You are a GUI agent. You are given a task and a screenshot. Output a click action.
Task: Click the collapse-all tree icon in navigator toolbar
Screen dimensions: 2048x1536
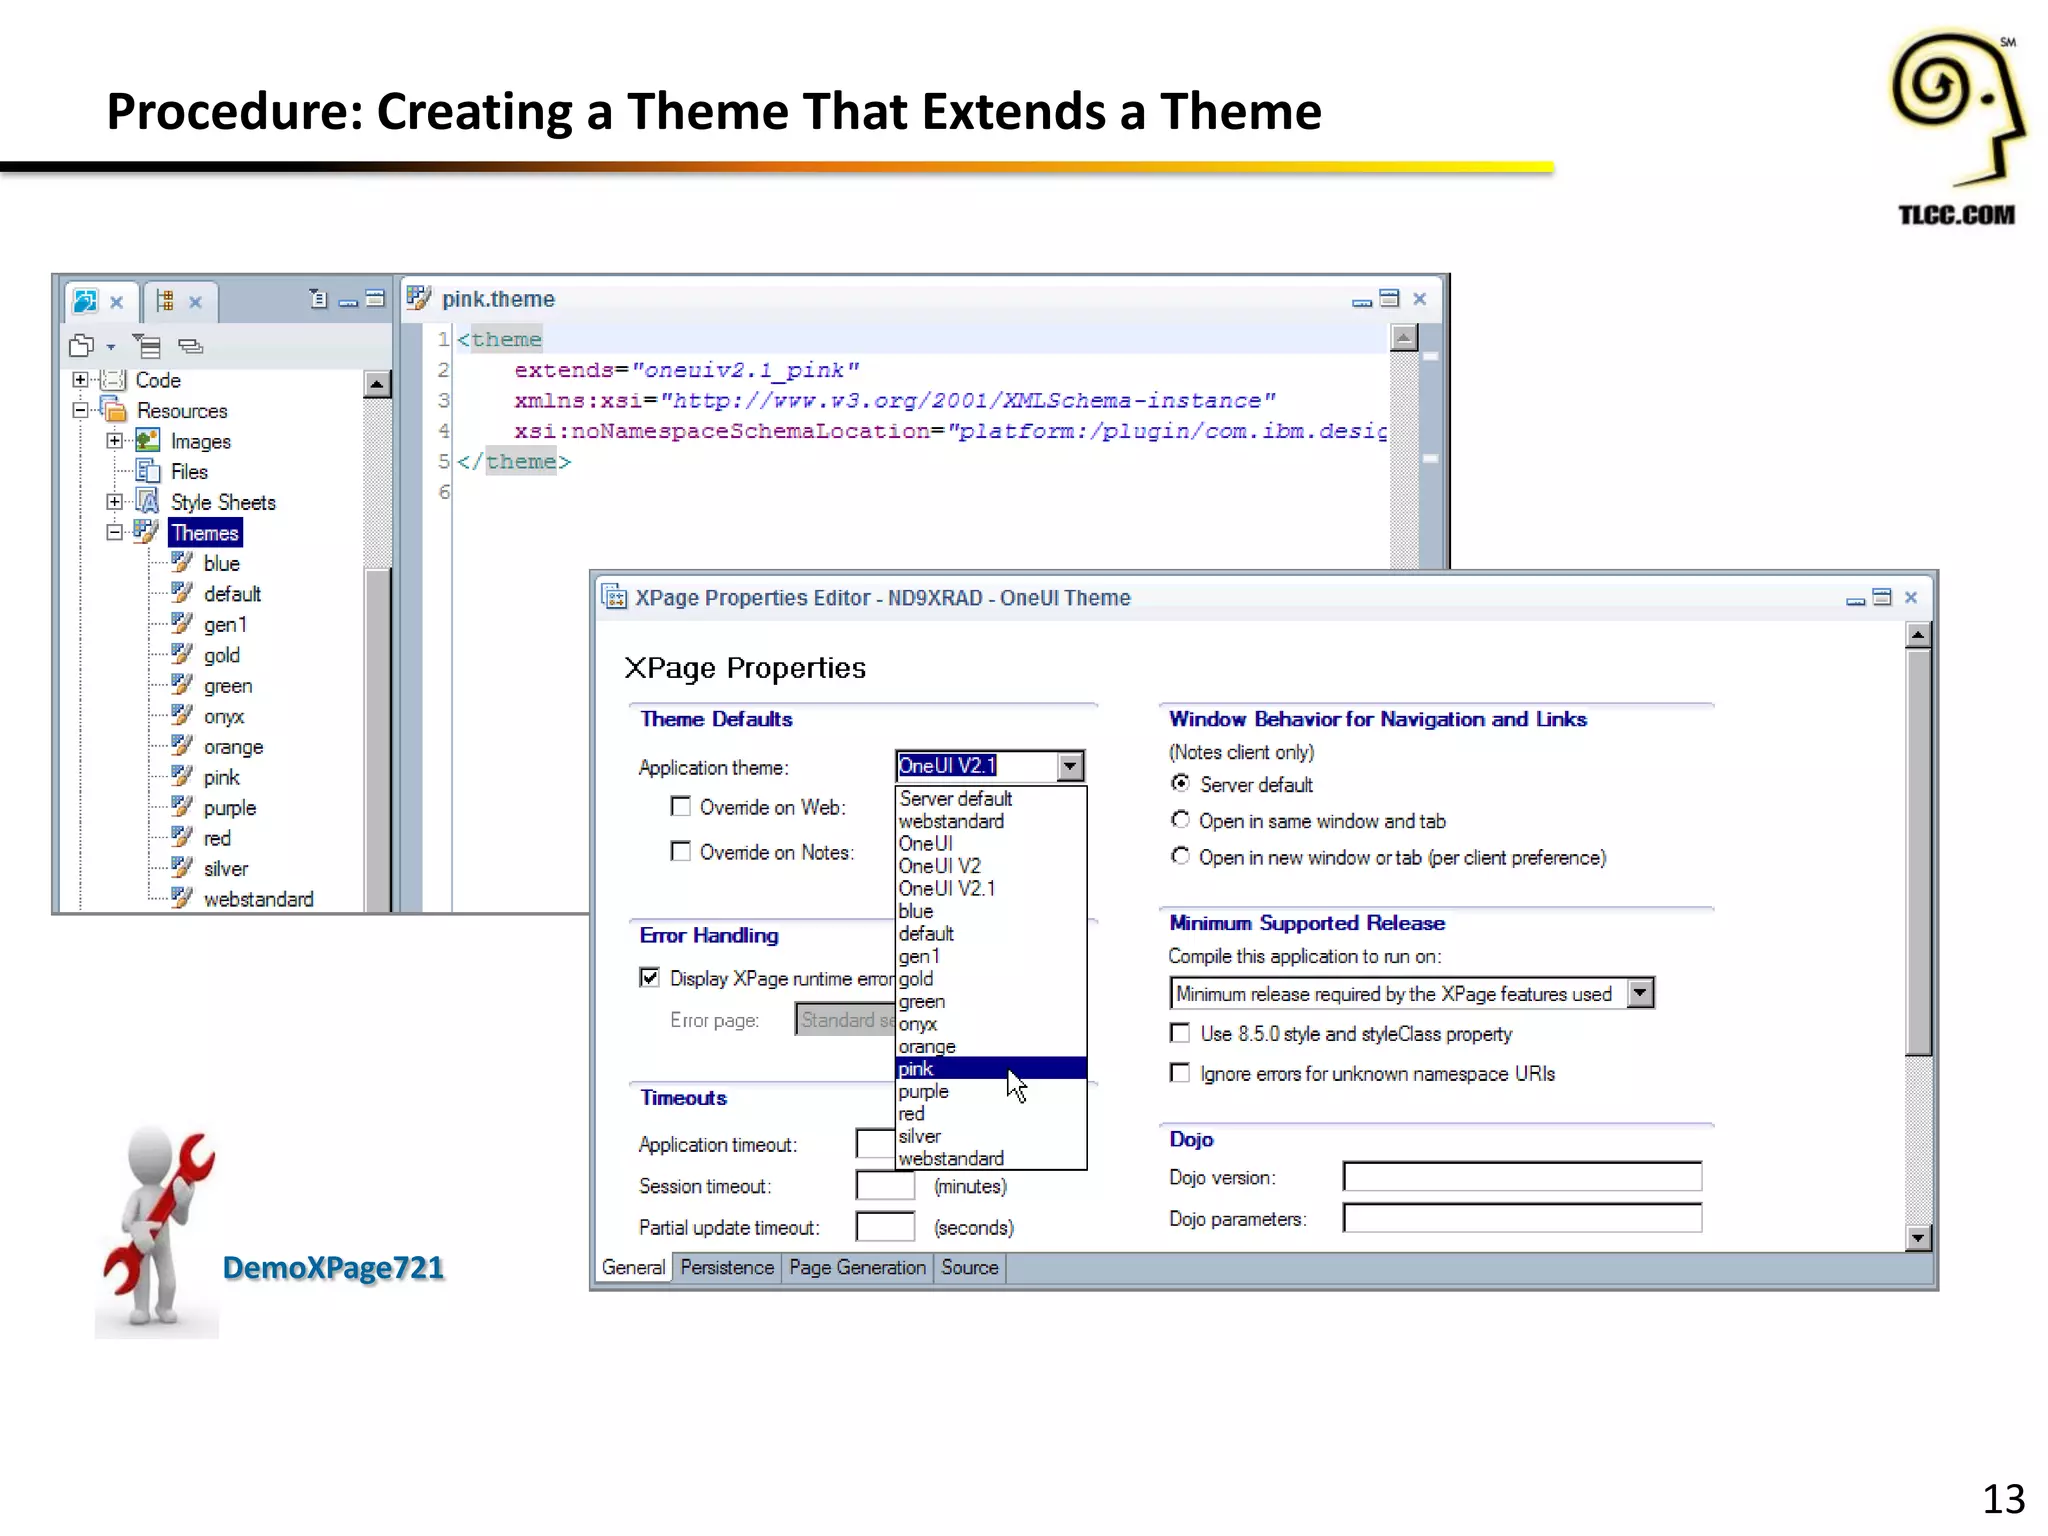(x=147, y=346)
